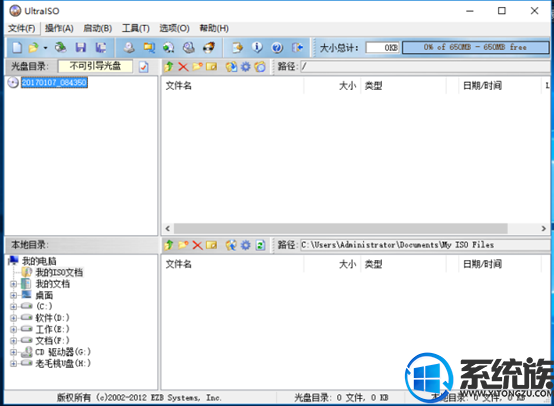
Task: Click the Make CD/DVD image icon
Action: pos(129,47)
